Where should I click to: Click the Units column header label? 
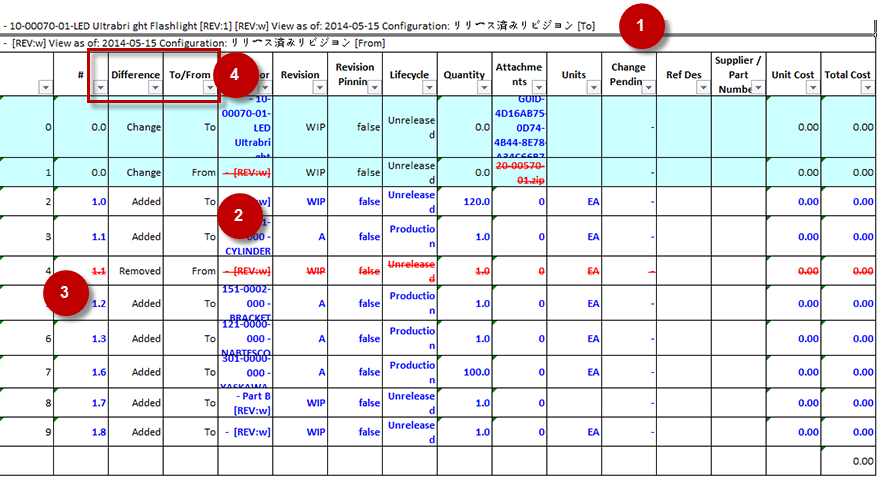[x=574, y=74]
